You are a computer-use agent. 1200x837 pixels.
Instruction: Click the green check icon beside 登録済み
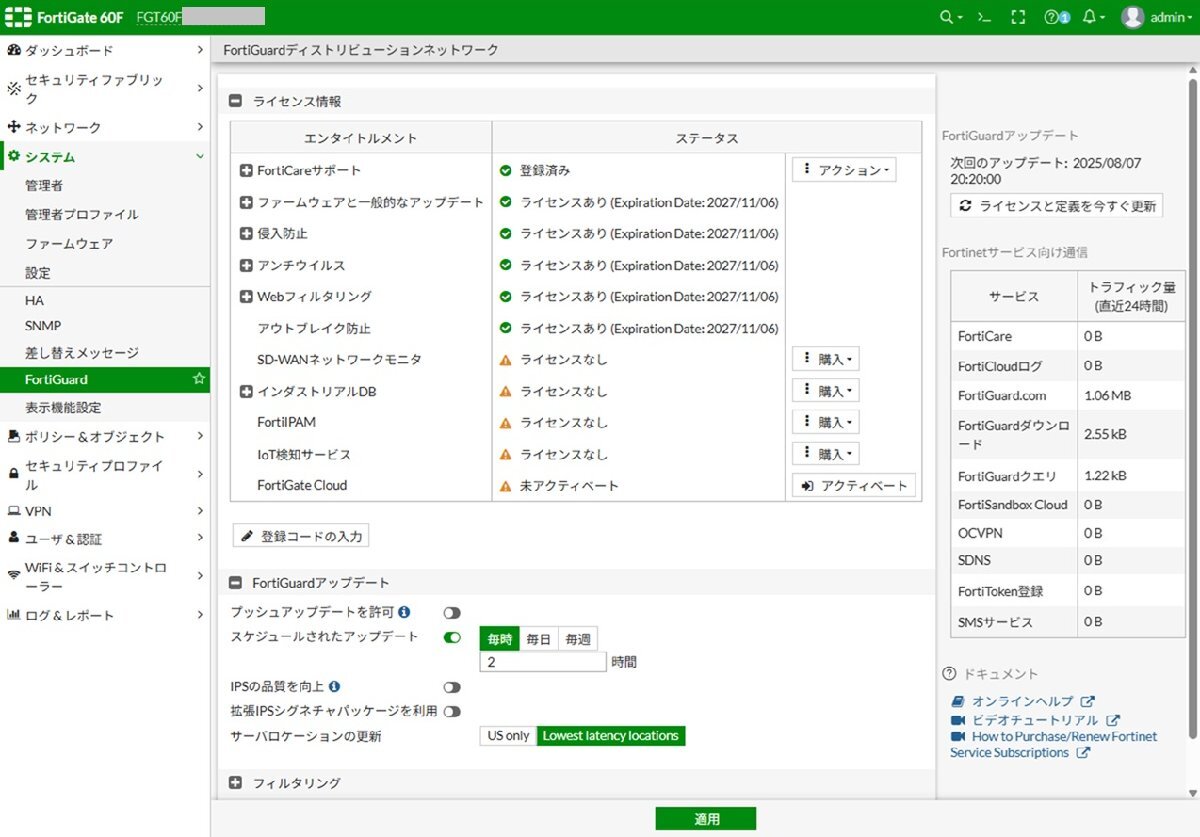click(x=506, y=171)
